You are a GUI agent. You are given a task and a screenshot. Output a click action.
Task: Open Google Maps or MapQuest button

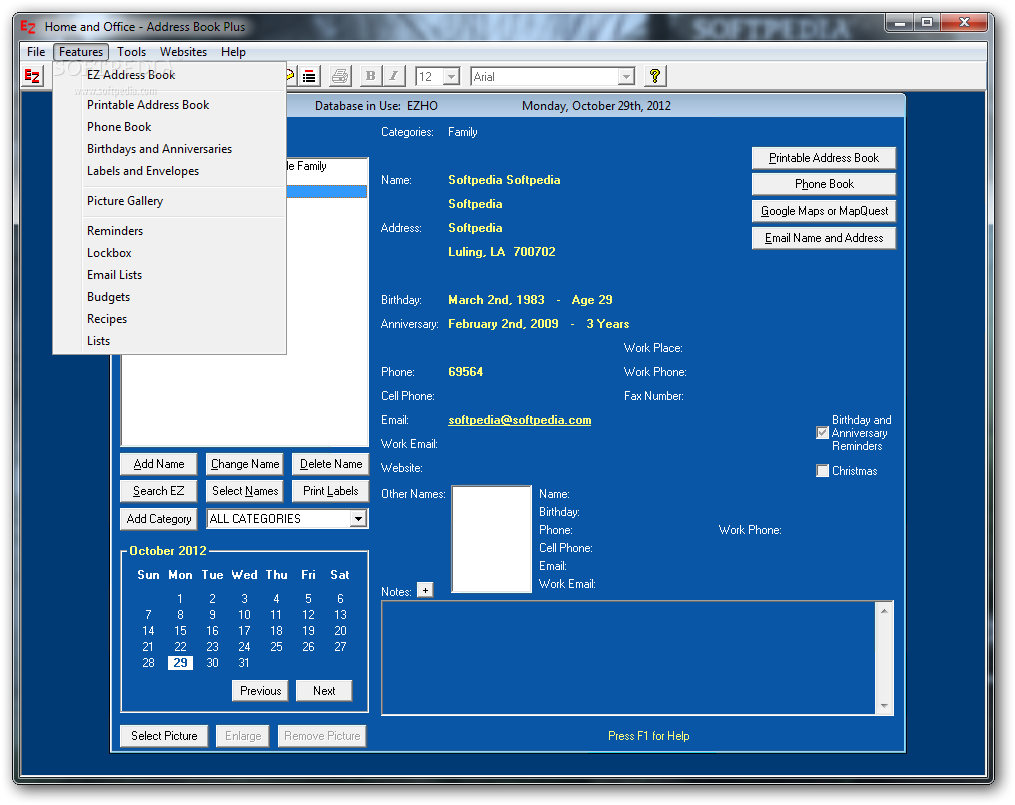pyautogui.click(x=823, y=211)
